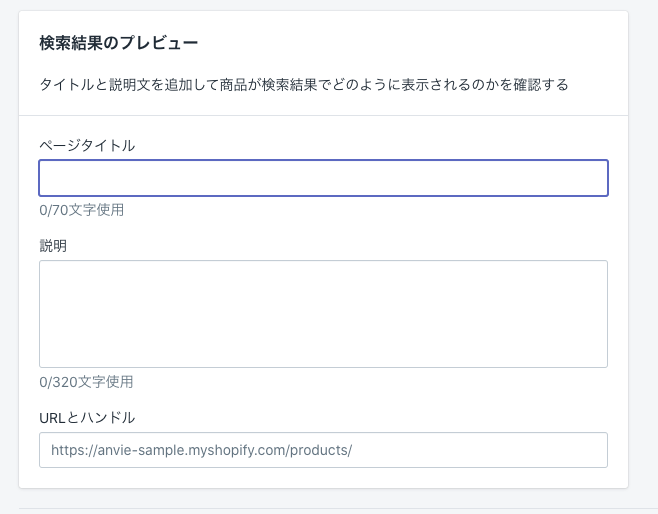Click the 0/70文字使用 character counter
The height and width of the screenshot is (514, 658).
[82, 210]
